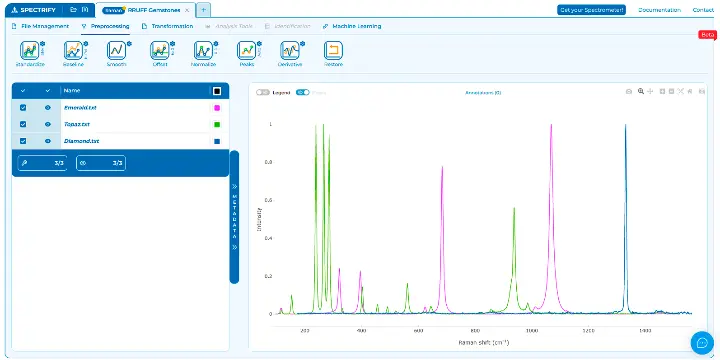Image resolution: width=720 pixels, height=360 pixels.
Task: Open settings gear for Normalize
Action: pyautogui.click(x=216, y=44)
